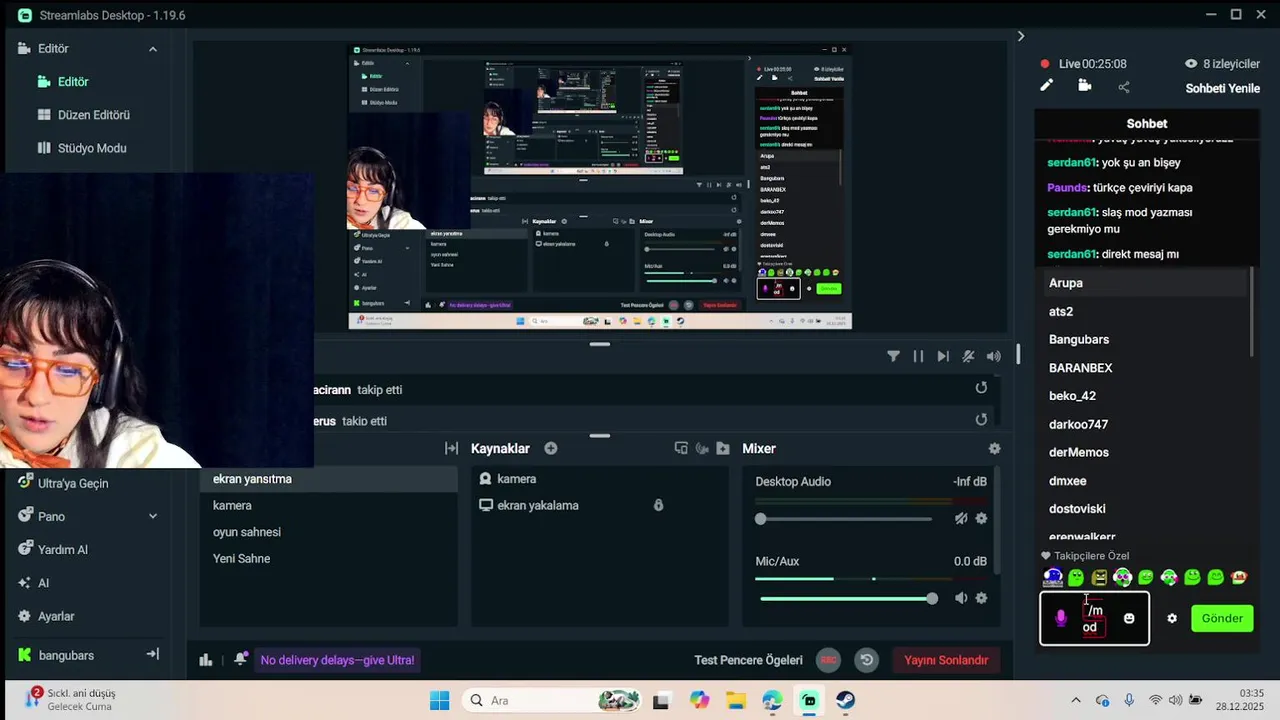1280x720 pixels.
Task: Click the share stream icon
Action: point(1124,87)
